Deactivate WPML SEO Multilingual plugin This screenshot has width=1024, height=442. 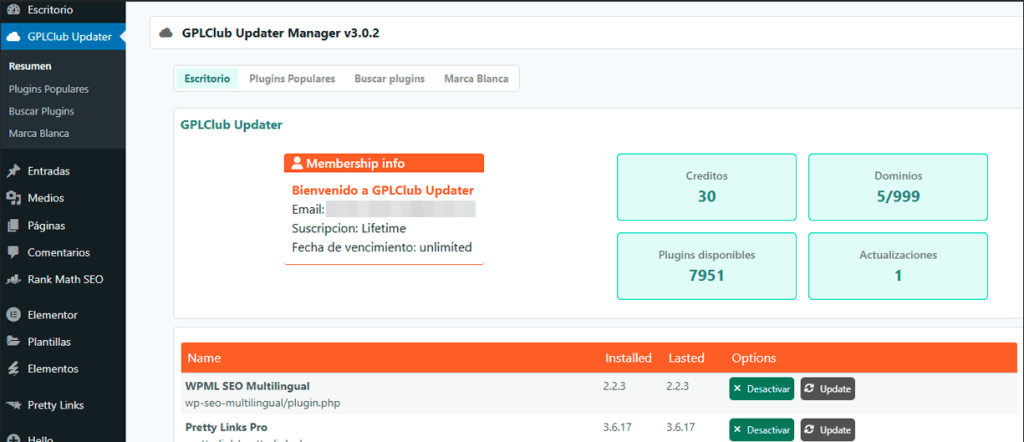pyautogui.click(x=761, y=388)
